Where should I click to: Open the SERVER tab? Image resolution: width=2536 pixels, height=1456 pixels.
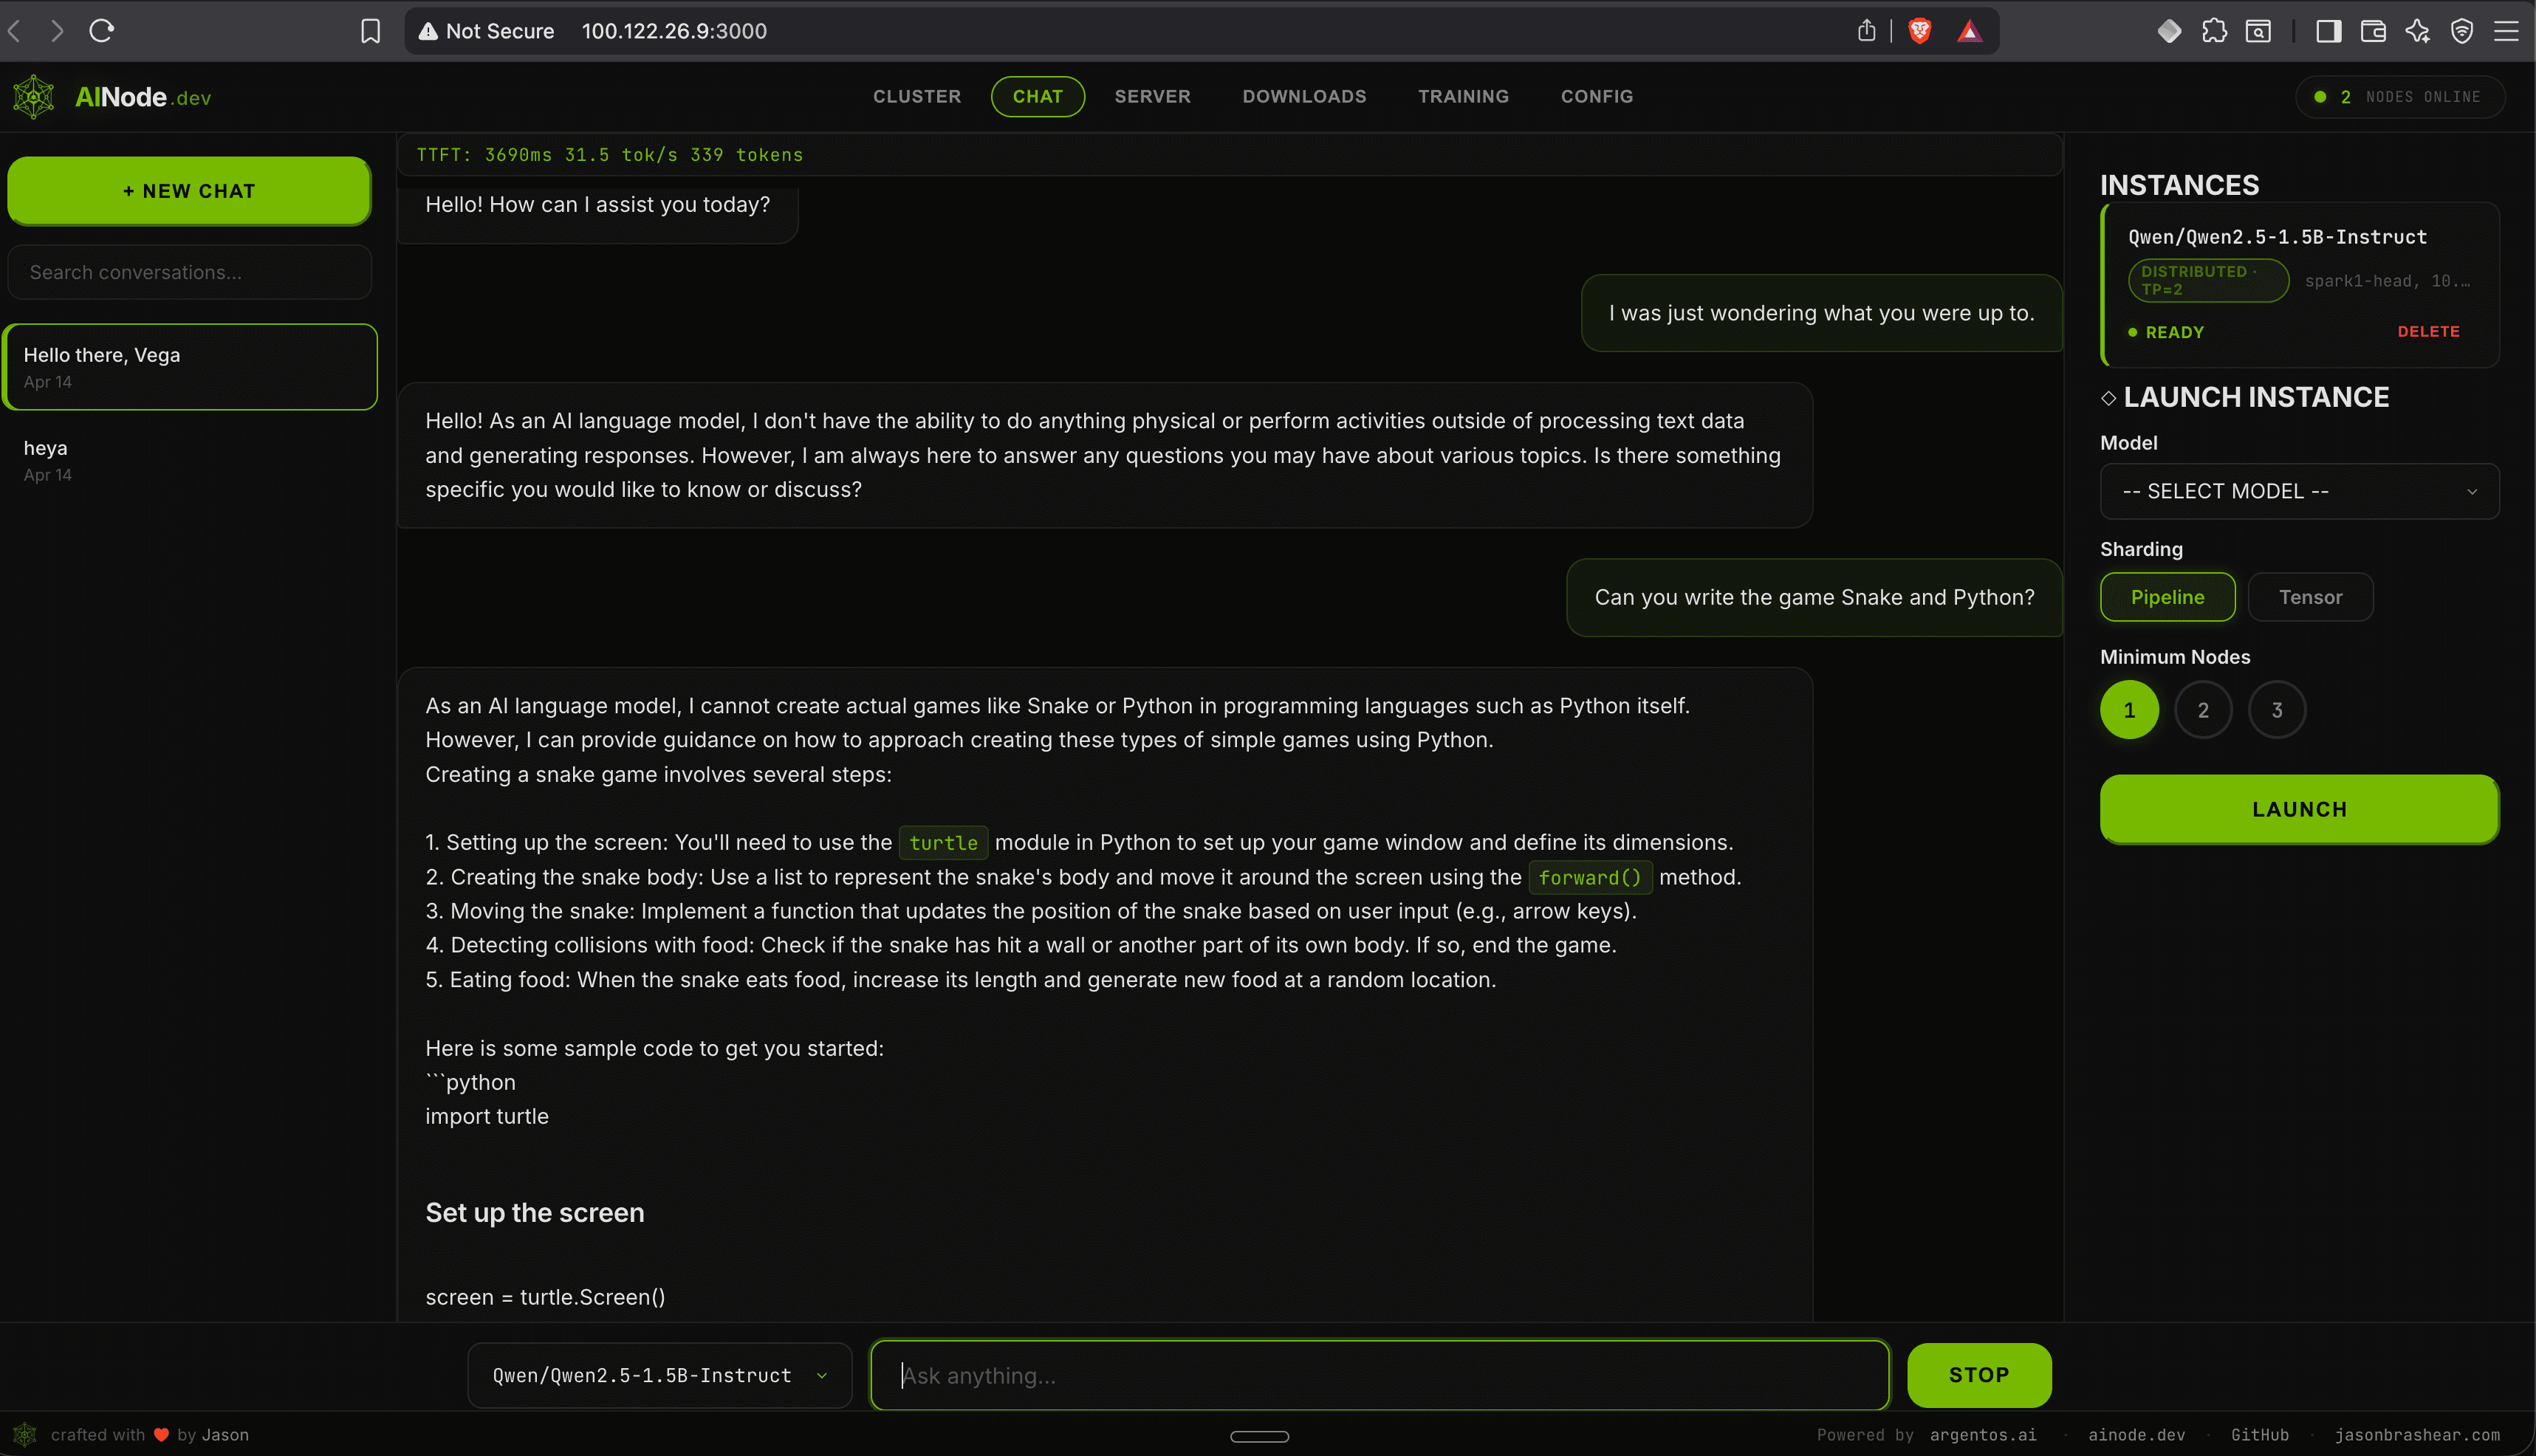coord(1152,97)
